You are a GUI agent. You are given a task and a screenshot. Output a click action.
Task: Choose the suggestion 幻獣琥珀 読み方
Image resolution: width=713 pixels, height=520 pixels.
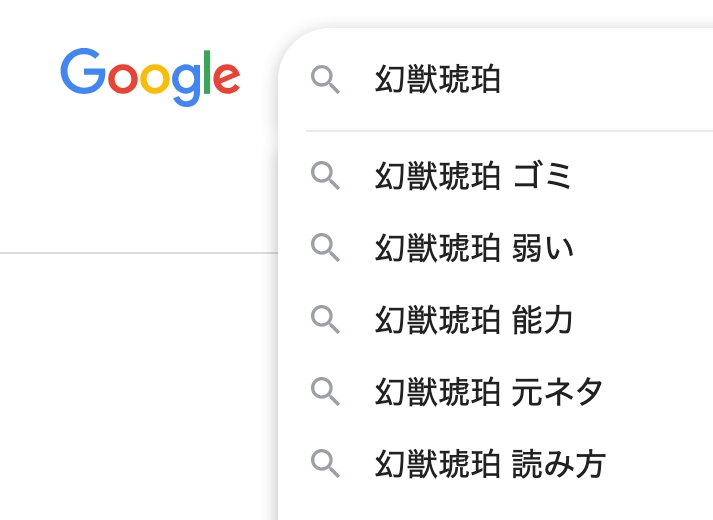(x=489, y=463)
